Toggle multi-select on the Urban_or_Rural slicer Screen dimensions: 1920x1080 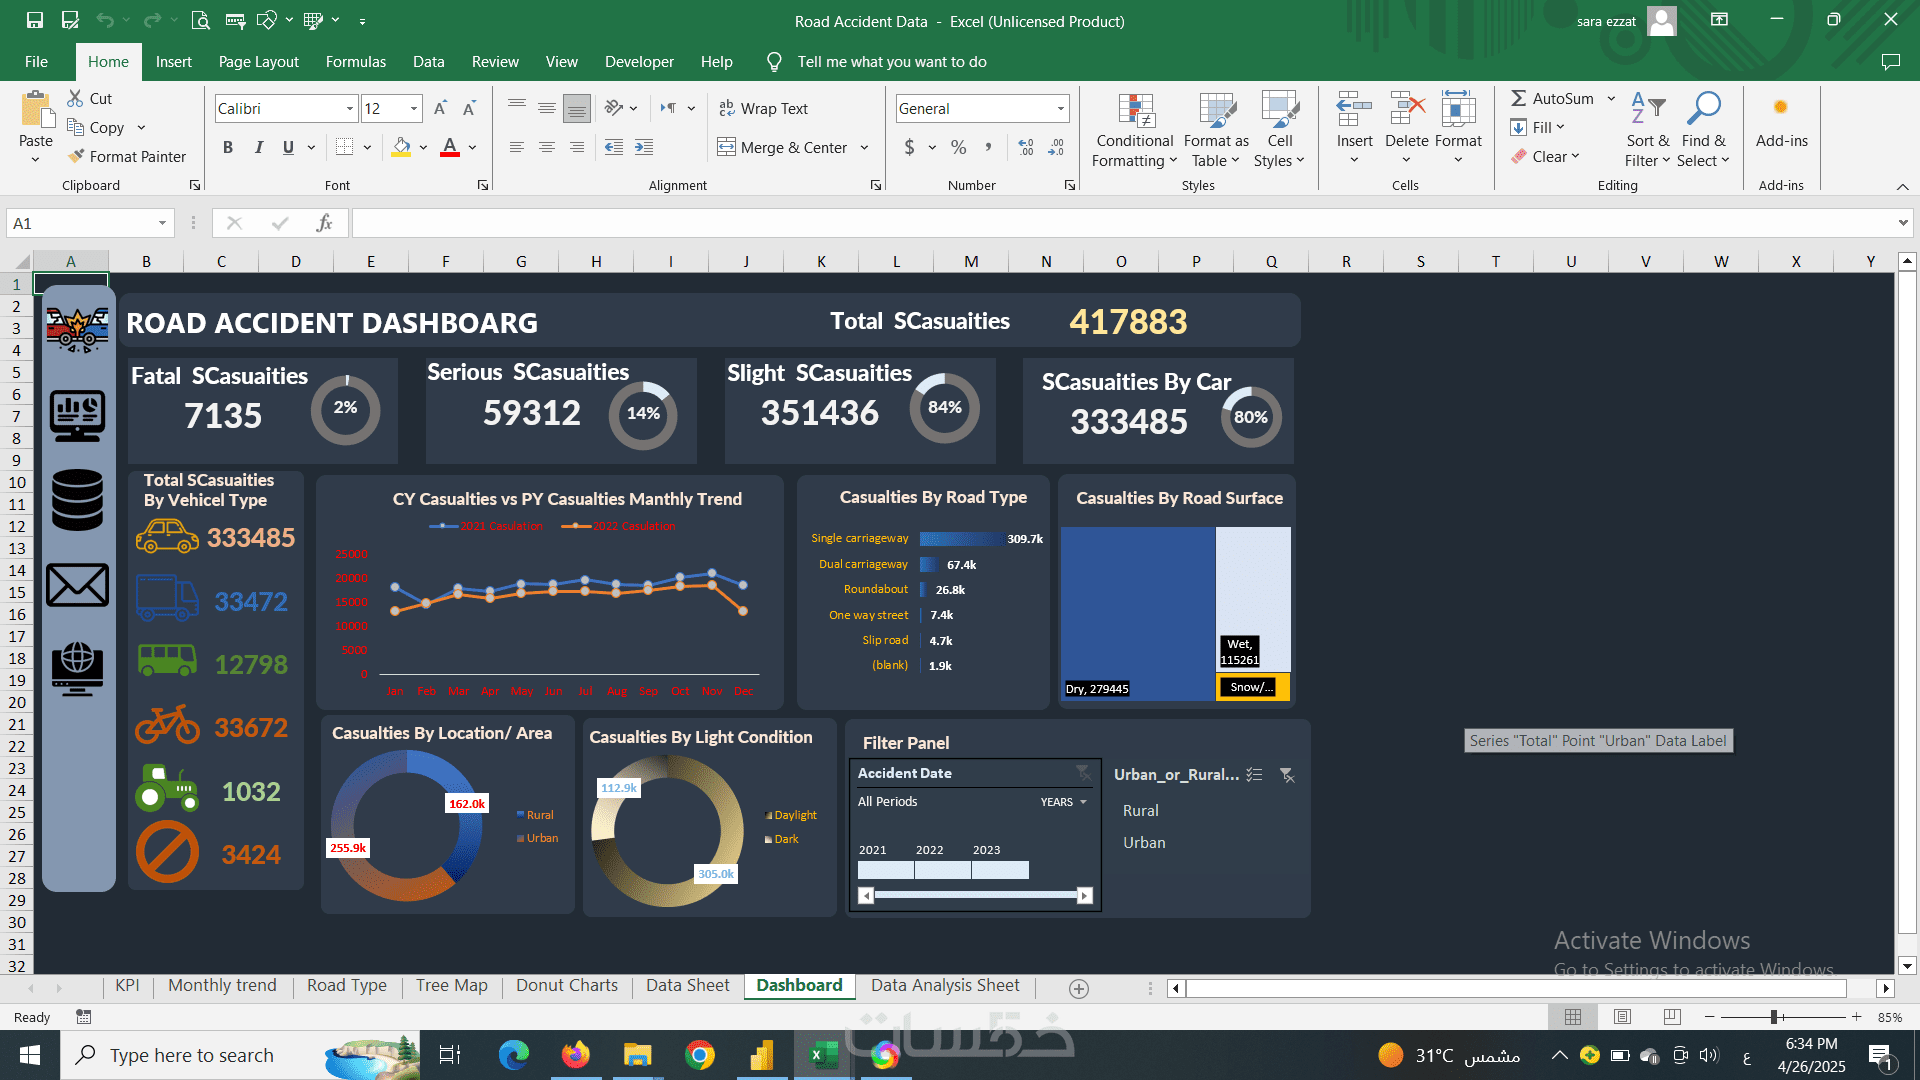click(1255, 775)
